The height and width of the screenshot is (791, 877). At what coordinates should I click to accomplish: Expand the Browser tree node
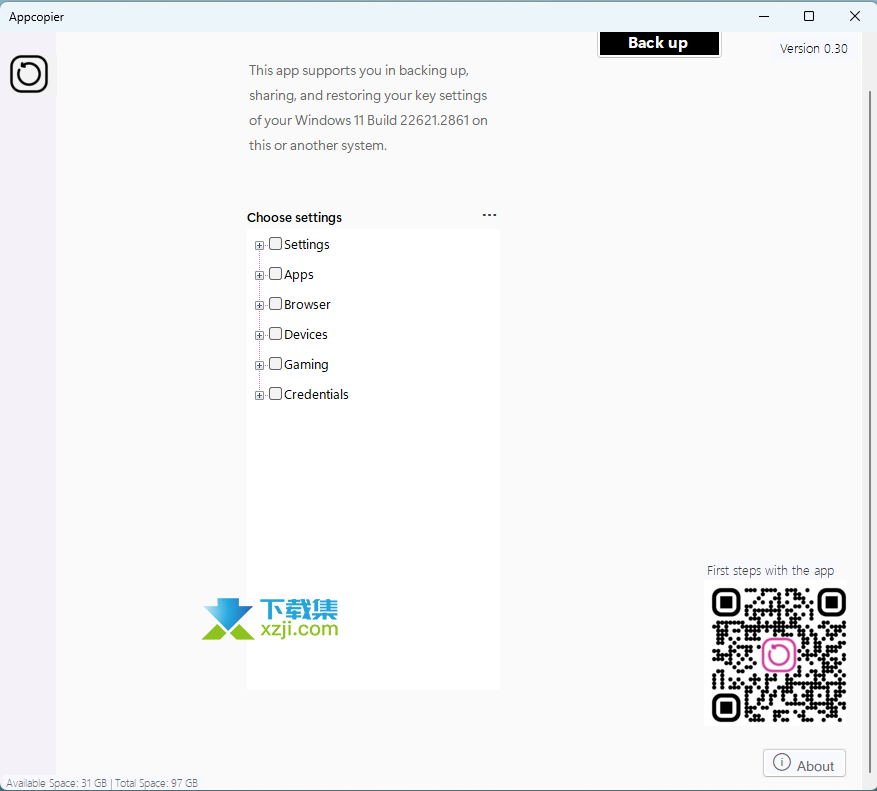pyautogui.click(x=259, y=305)
